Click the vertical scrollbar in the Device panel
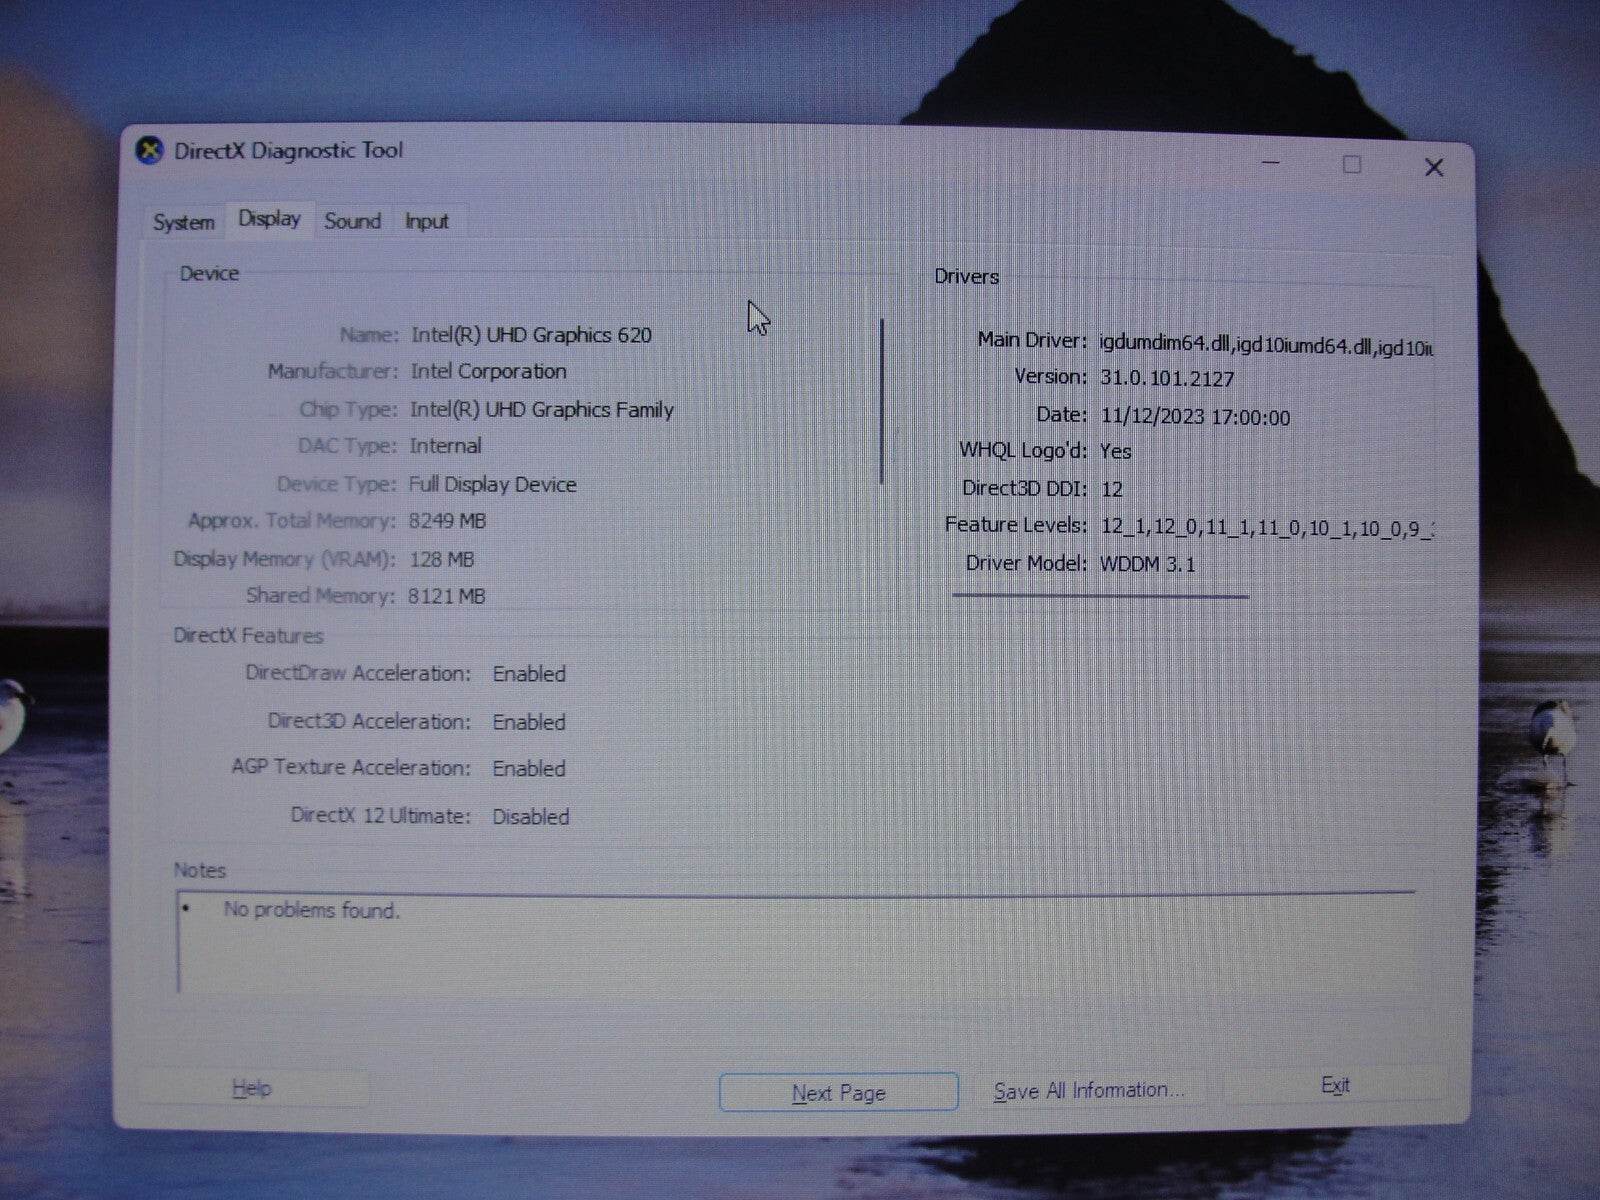1600x1200 pixels. (883, 400)
